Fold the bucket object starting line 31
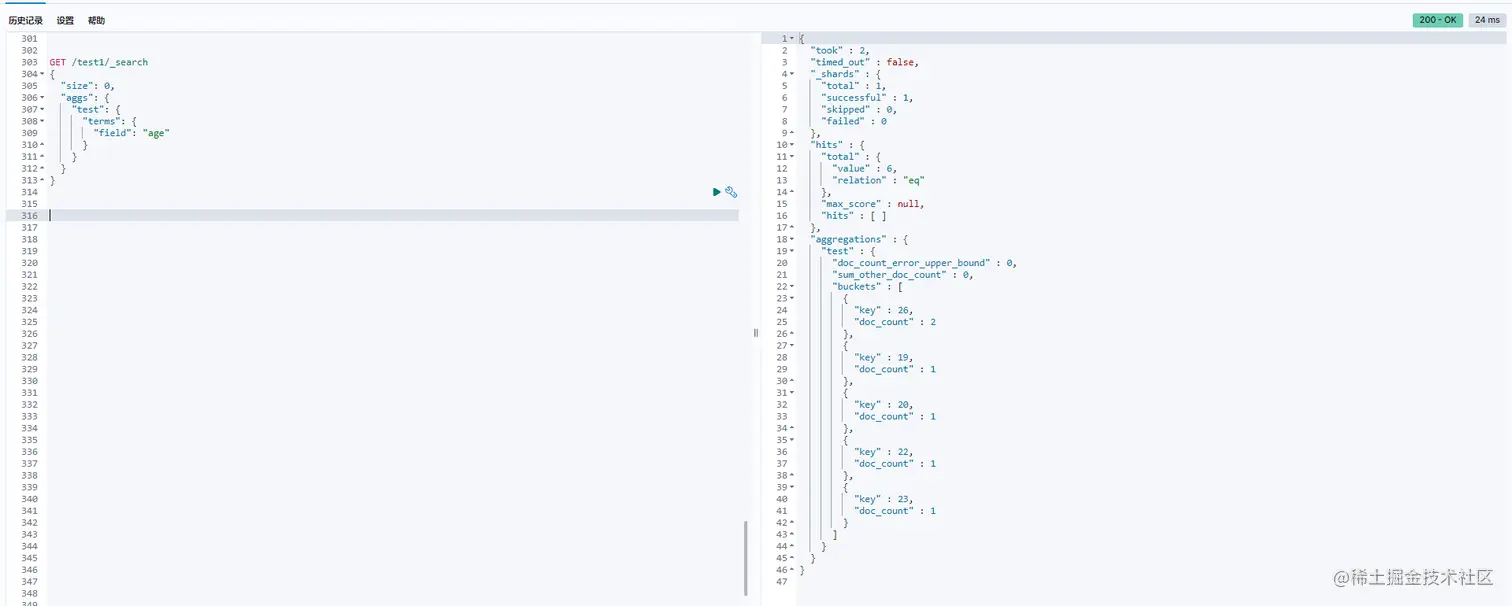The image size is (1512, 606). [792, 393]
